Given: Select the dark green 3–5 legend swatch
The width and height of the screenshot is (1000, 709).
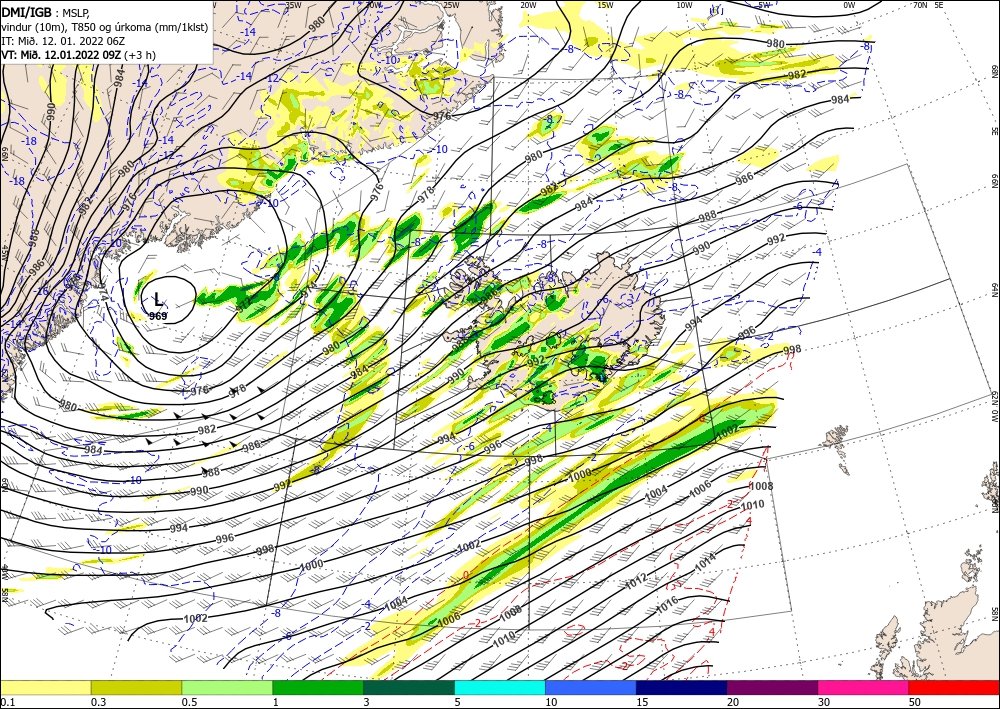Looking at the screenshot, I should (409, 687).
